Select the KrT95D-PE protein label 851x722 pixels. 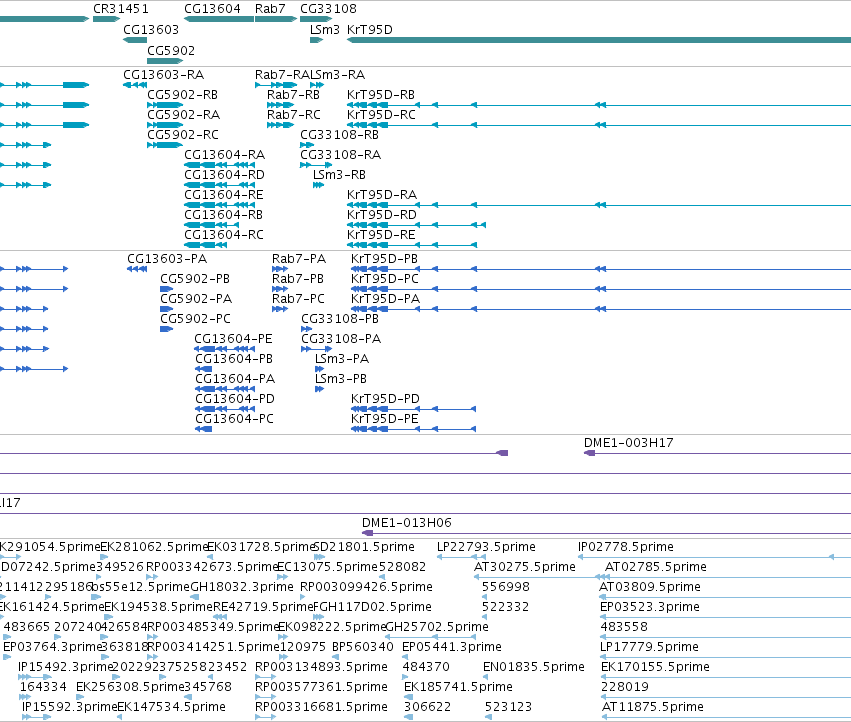[385, 420]
